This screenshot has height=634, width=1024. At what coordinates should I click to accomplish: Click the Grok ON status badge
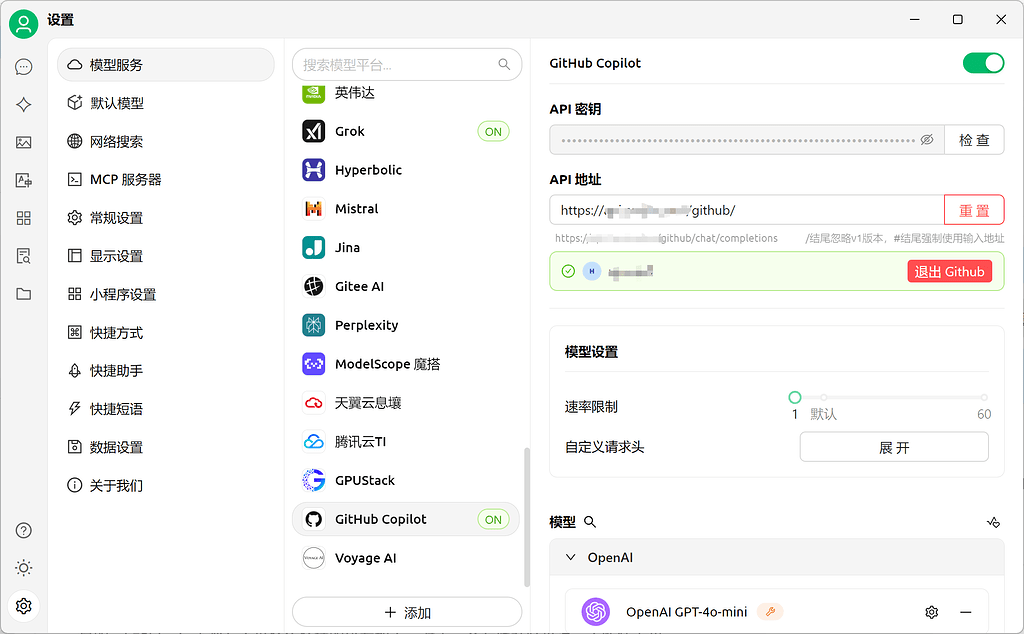pos(493,131)
